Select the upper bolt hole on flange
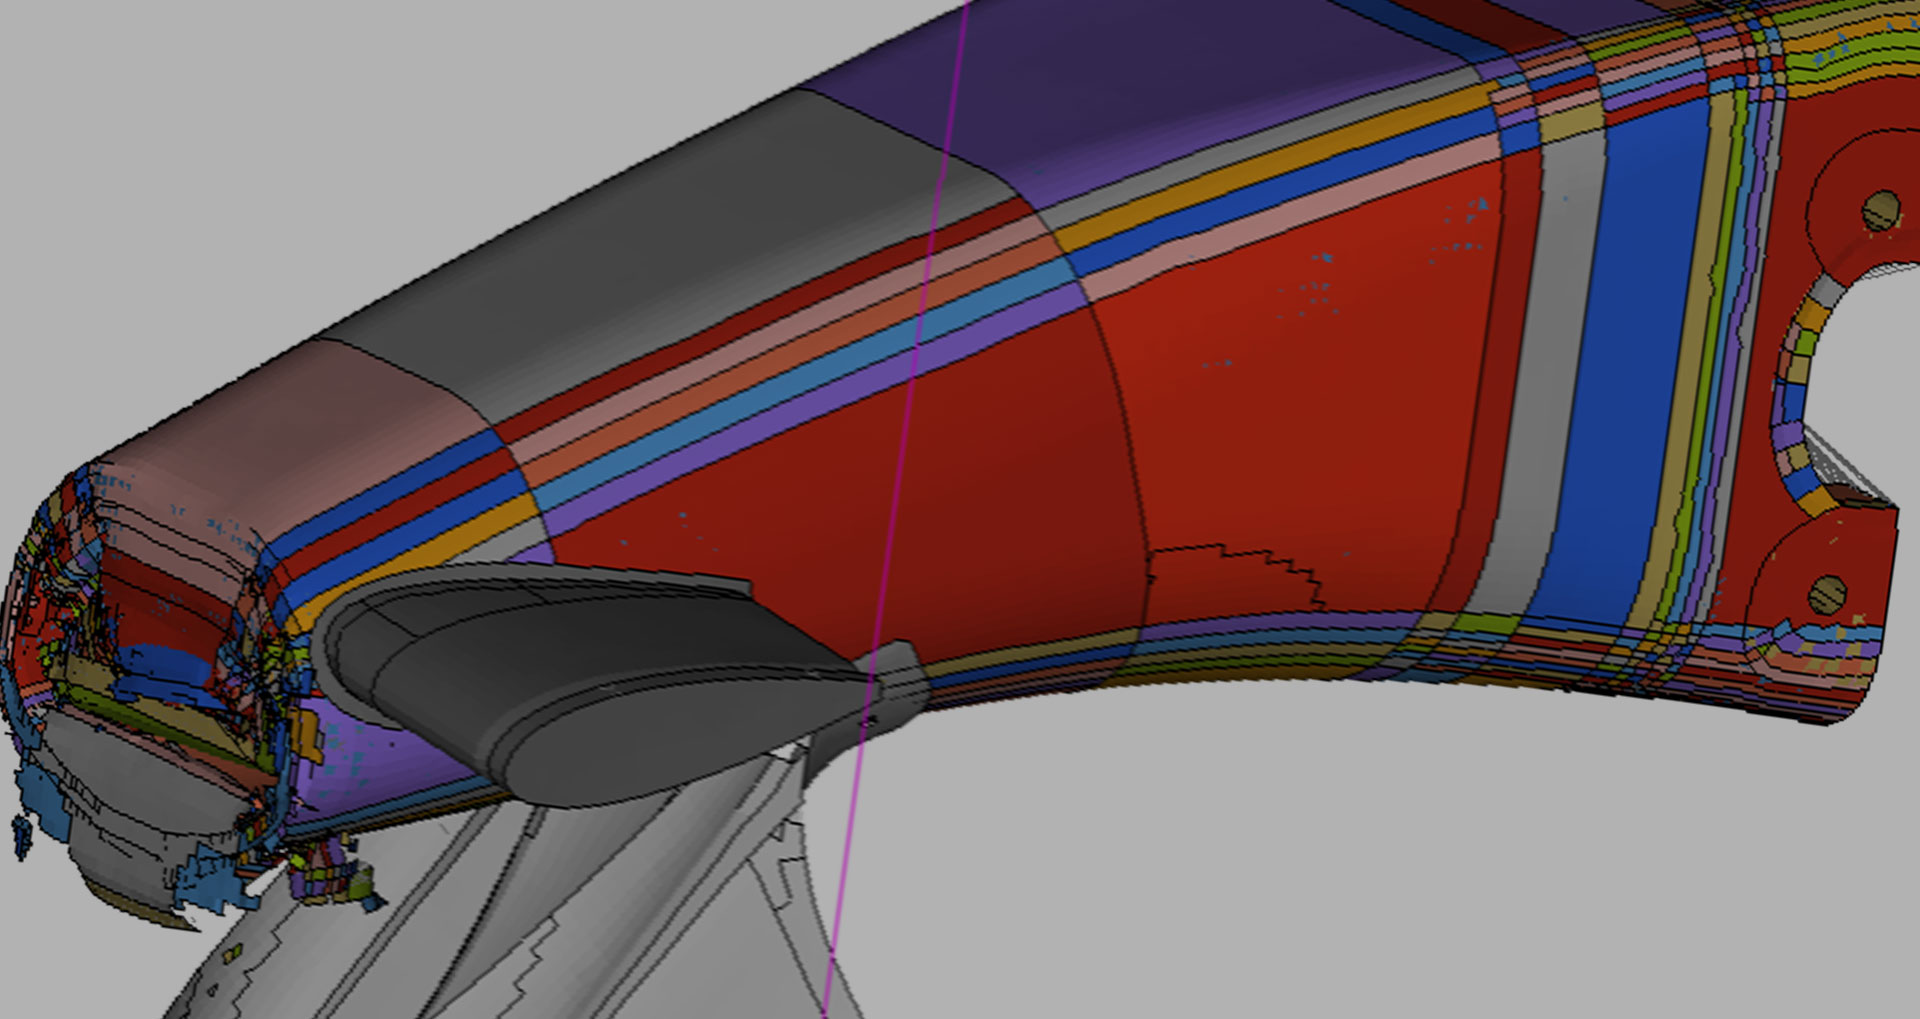 (x=1881, y=211)
